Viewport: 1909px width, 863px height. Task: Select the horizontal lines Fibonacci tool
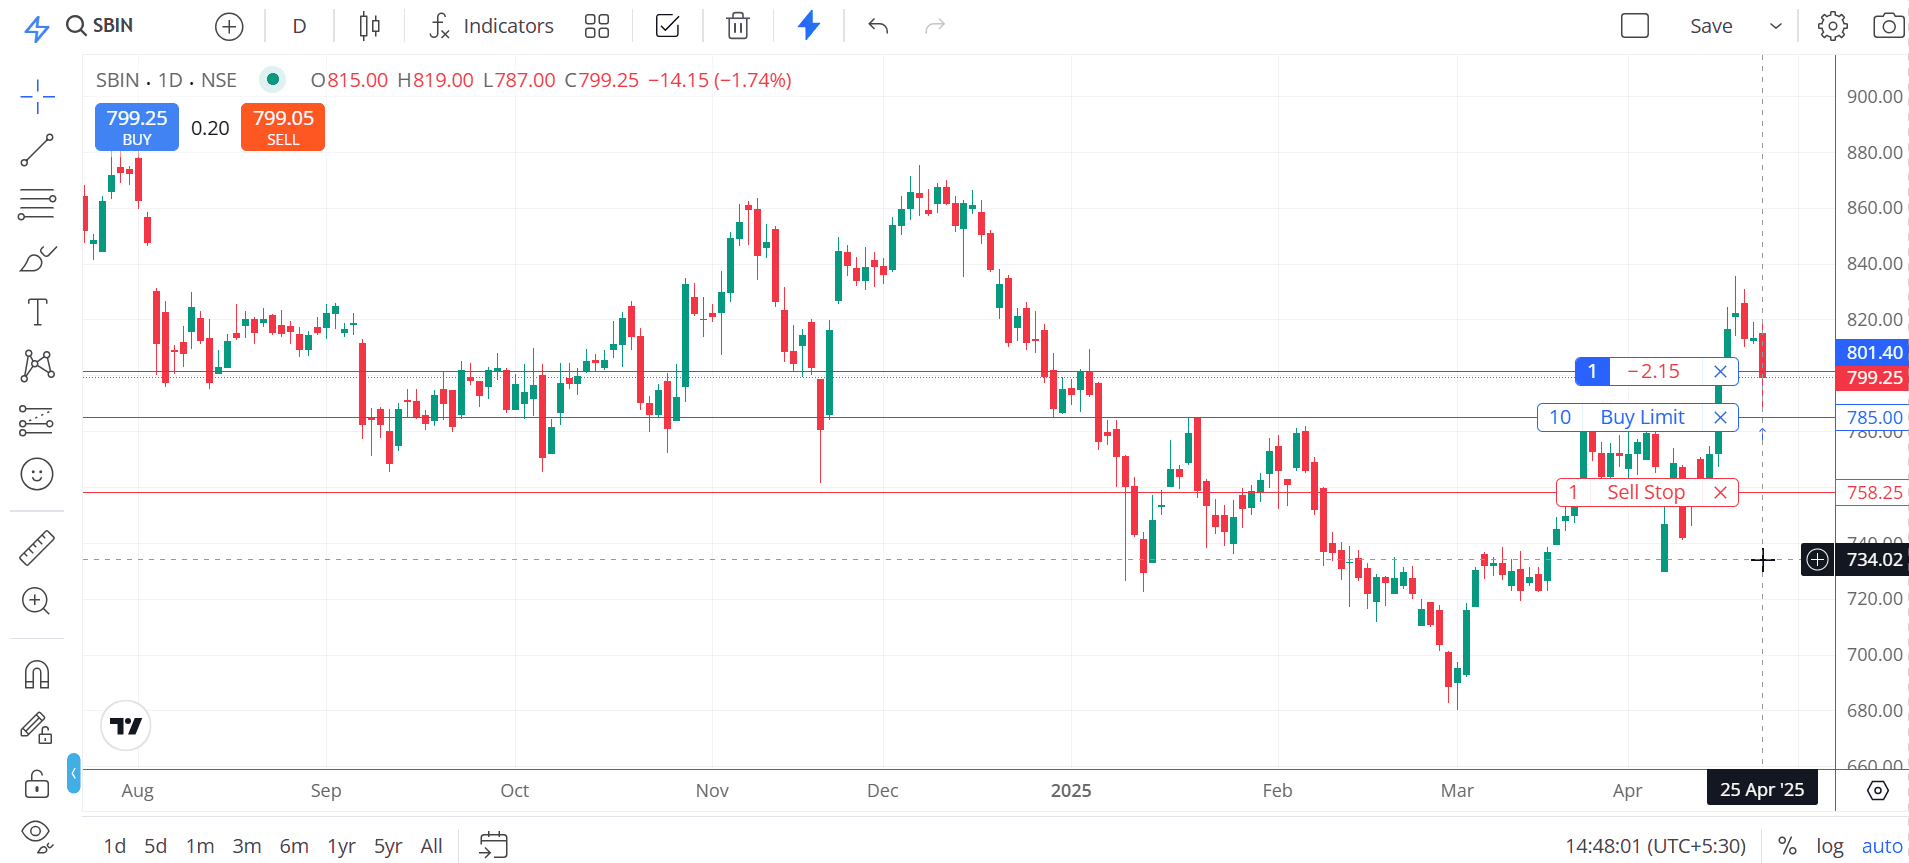click(37, 205)
